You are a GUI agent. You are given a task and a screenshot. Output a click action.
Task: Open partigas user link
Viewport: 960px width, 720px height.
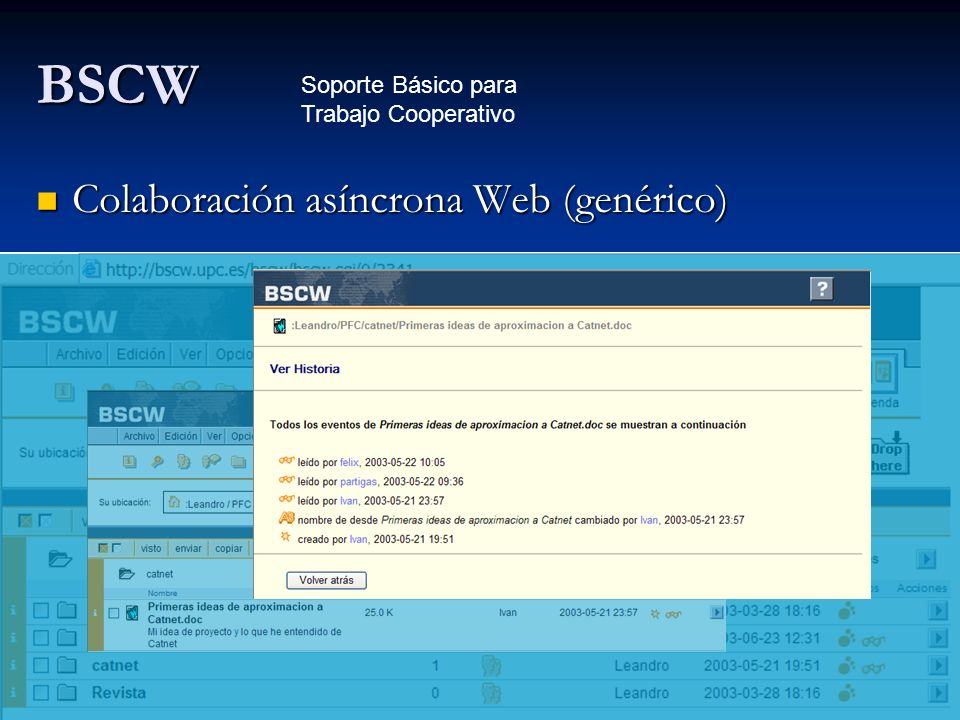point(358,481)
